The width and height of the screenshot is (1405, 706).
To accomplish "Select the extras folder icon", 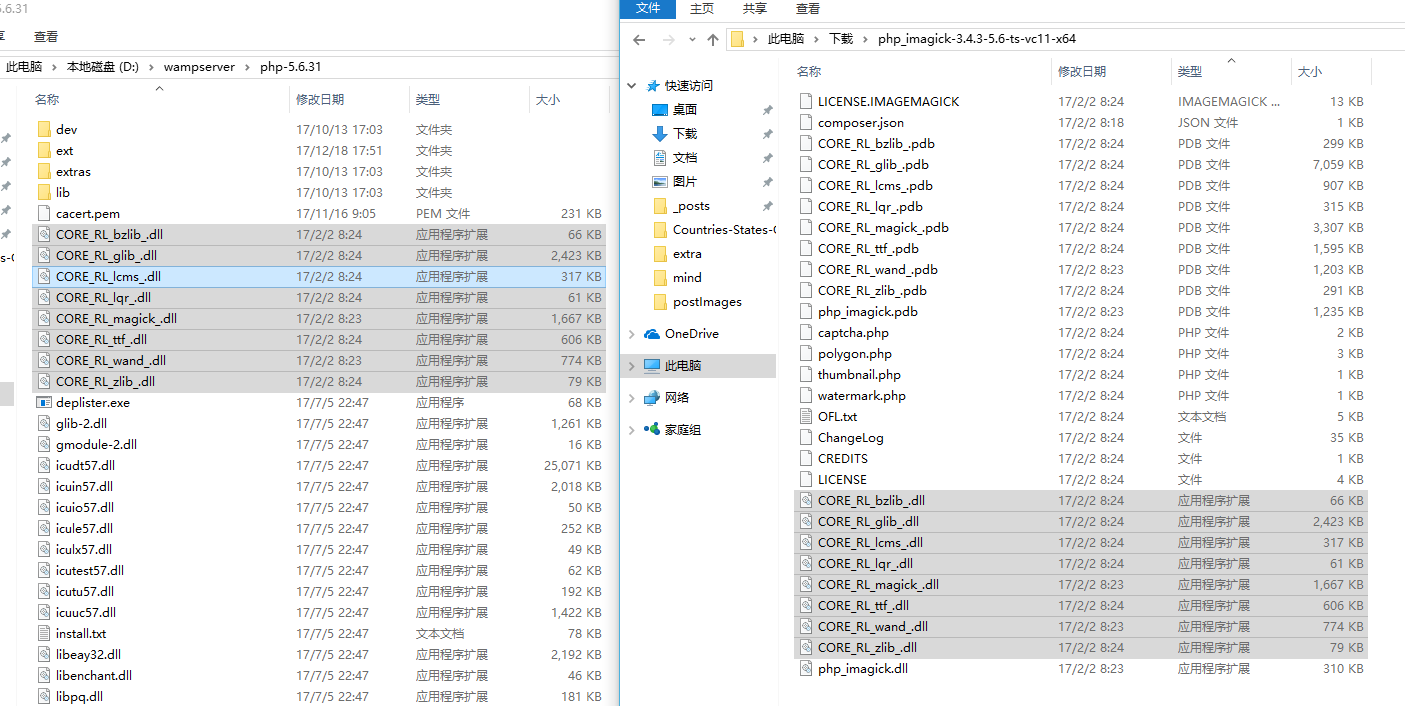I will click(43, 171).
